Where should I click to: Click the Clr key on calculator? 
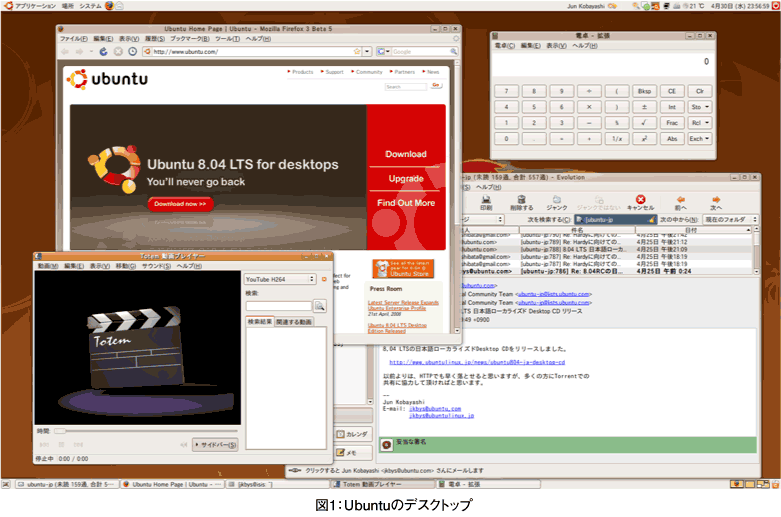(x=699, y=91)
